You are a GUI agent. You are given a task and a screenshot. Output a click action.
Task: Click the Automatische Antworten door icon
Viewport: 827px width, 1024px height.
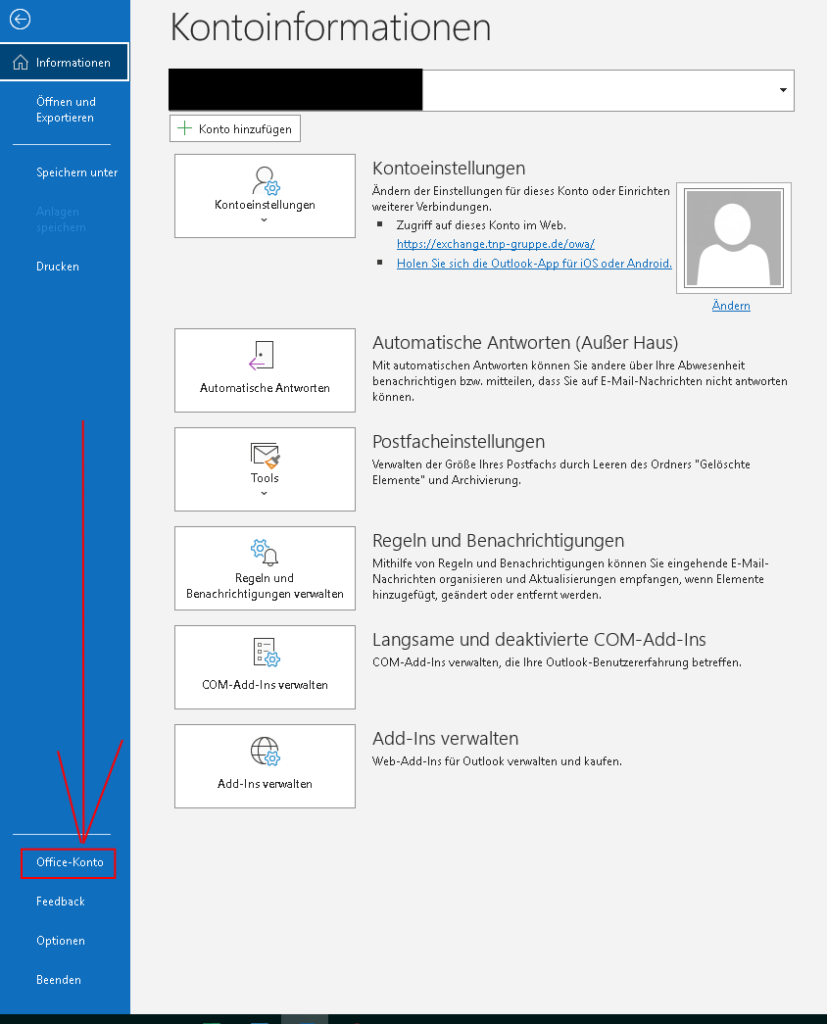(264, 357)
